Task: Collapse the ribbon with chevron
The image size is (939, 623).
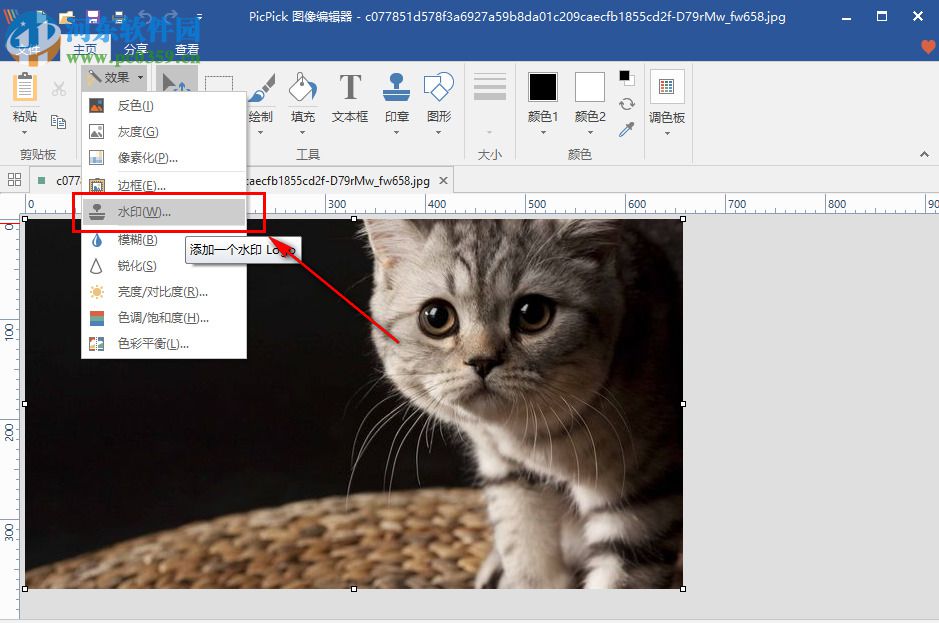Action: coord(925,155)
